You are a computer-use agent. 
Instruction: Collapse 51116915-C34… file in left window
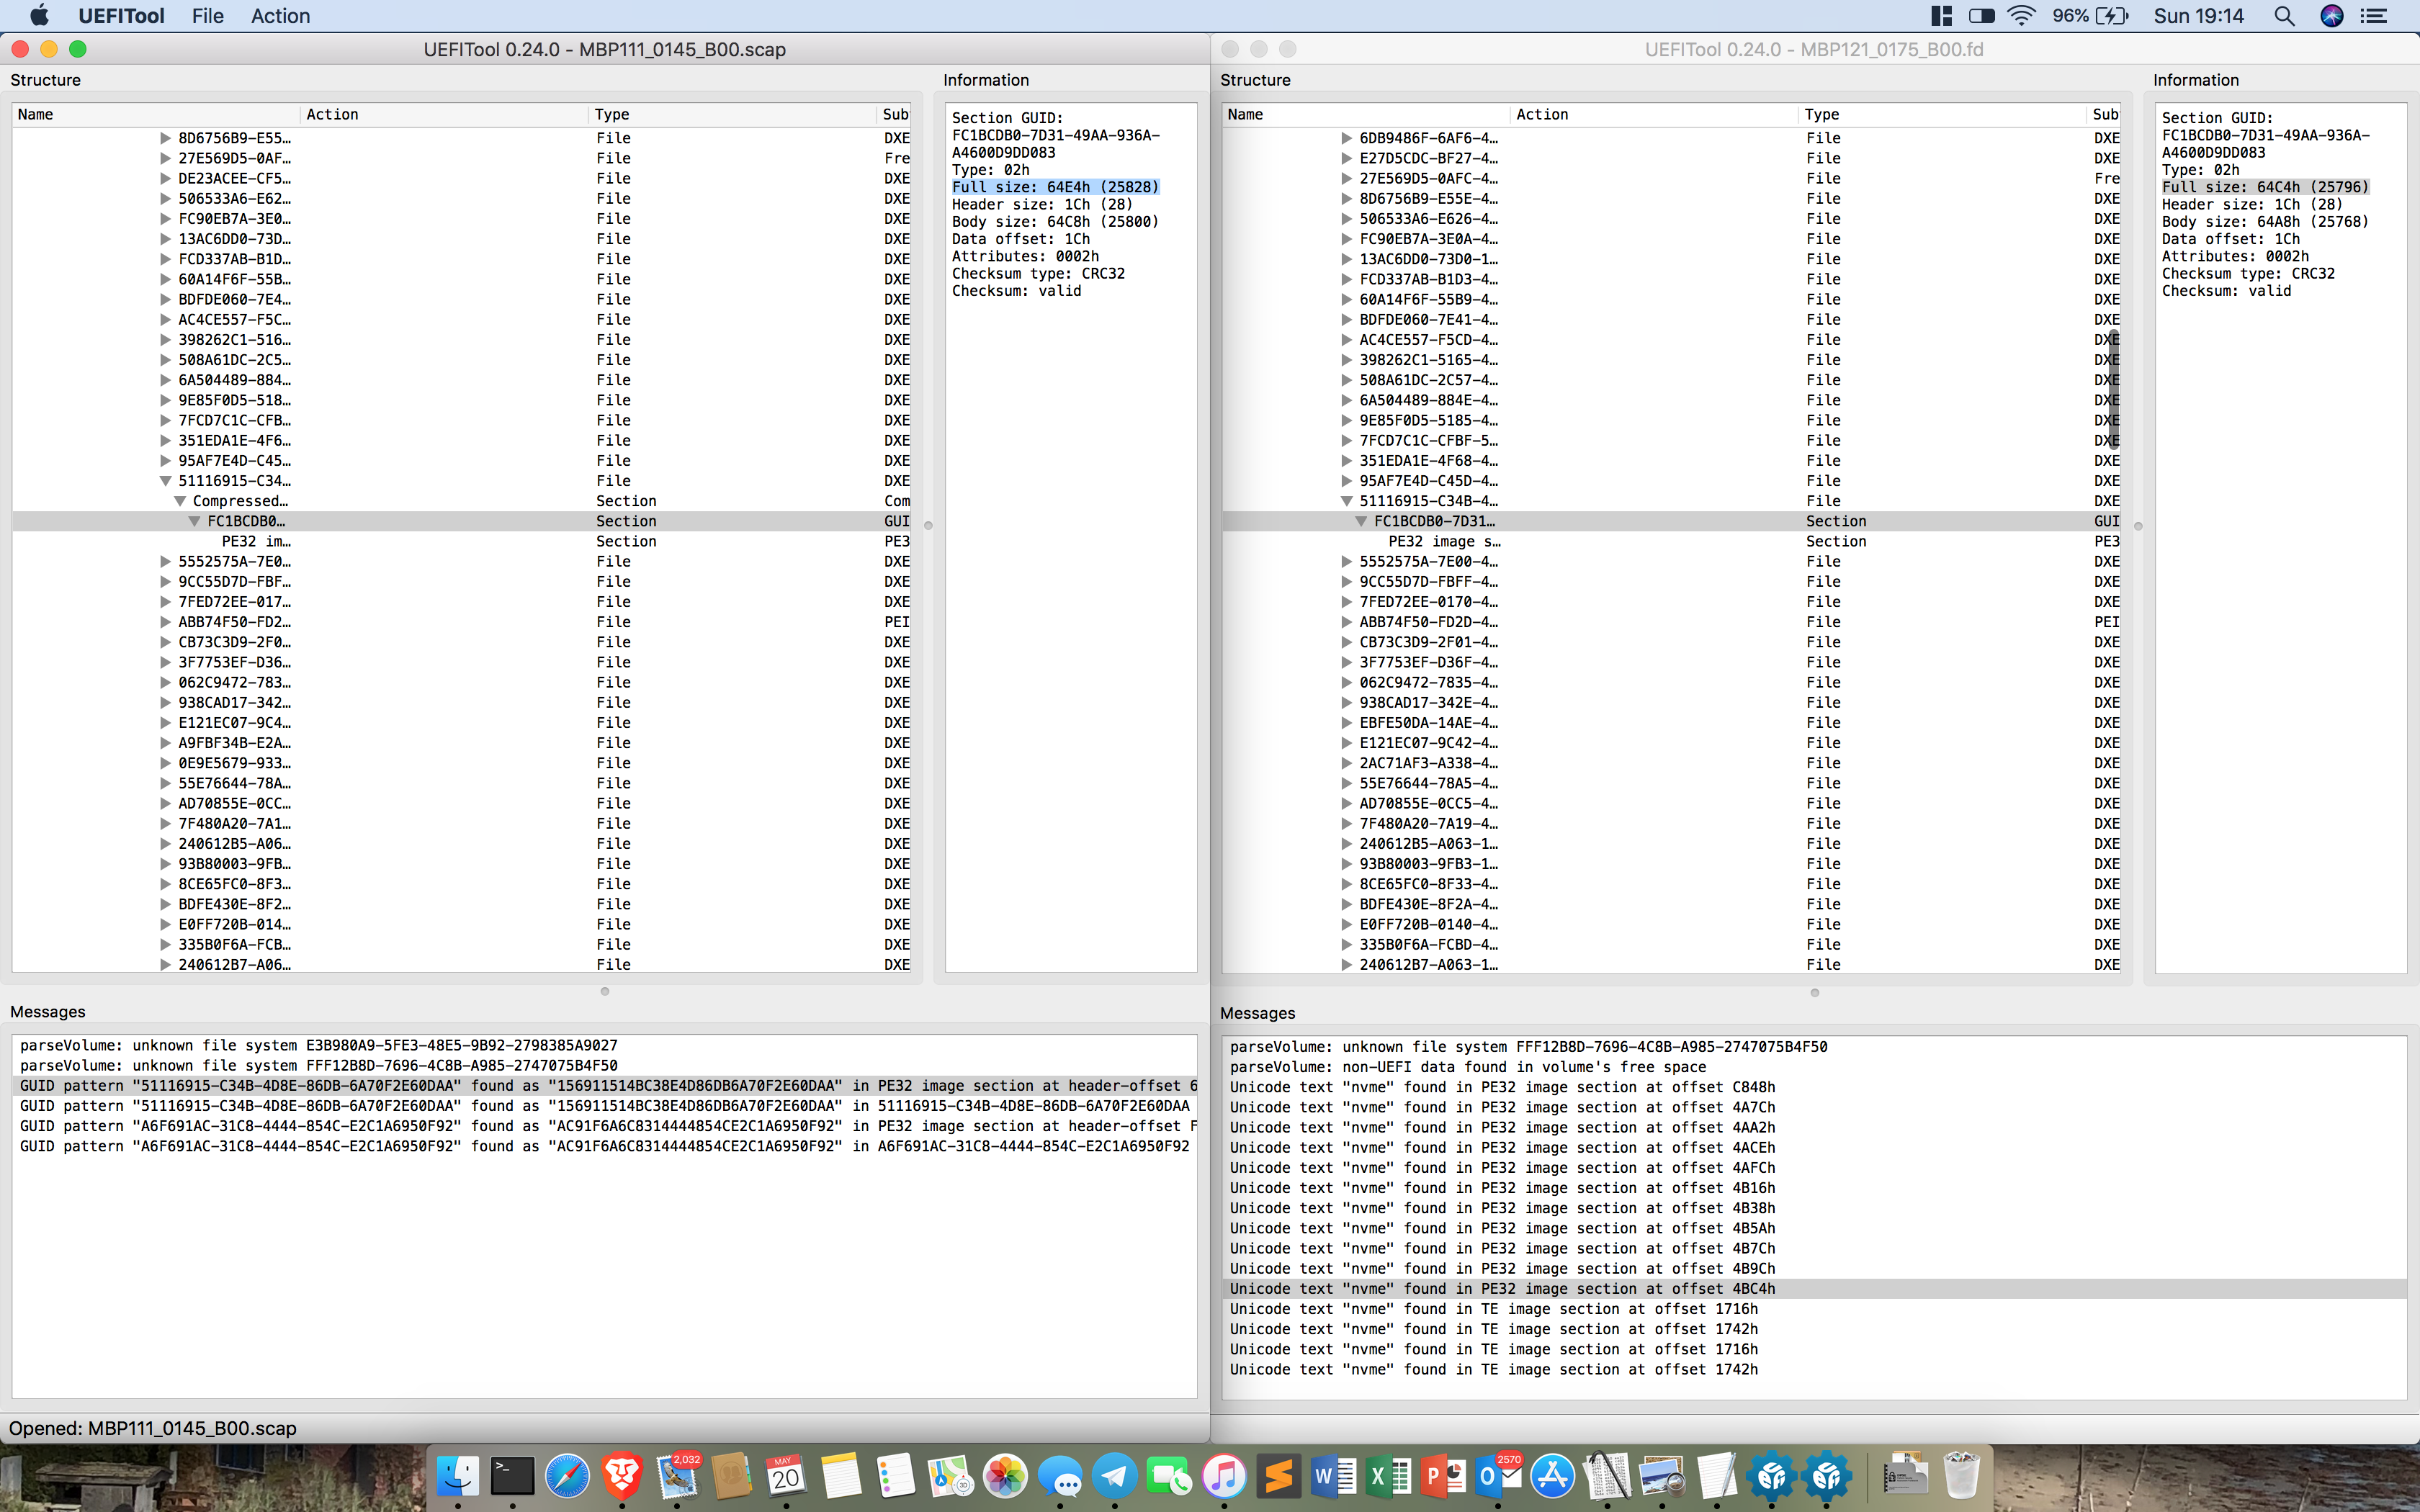pos(165,481)
